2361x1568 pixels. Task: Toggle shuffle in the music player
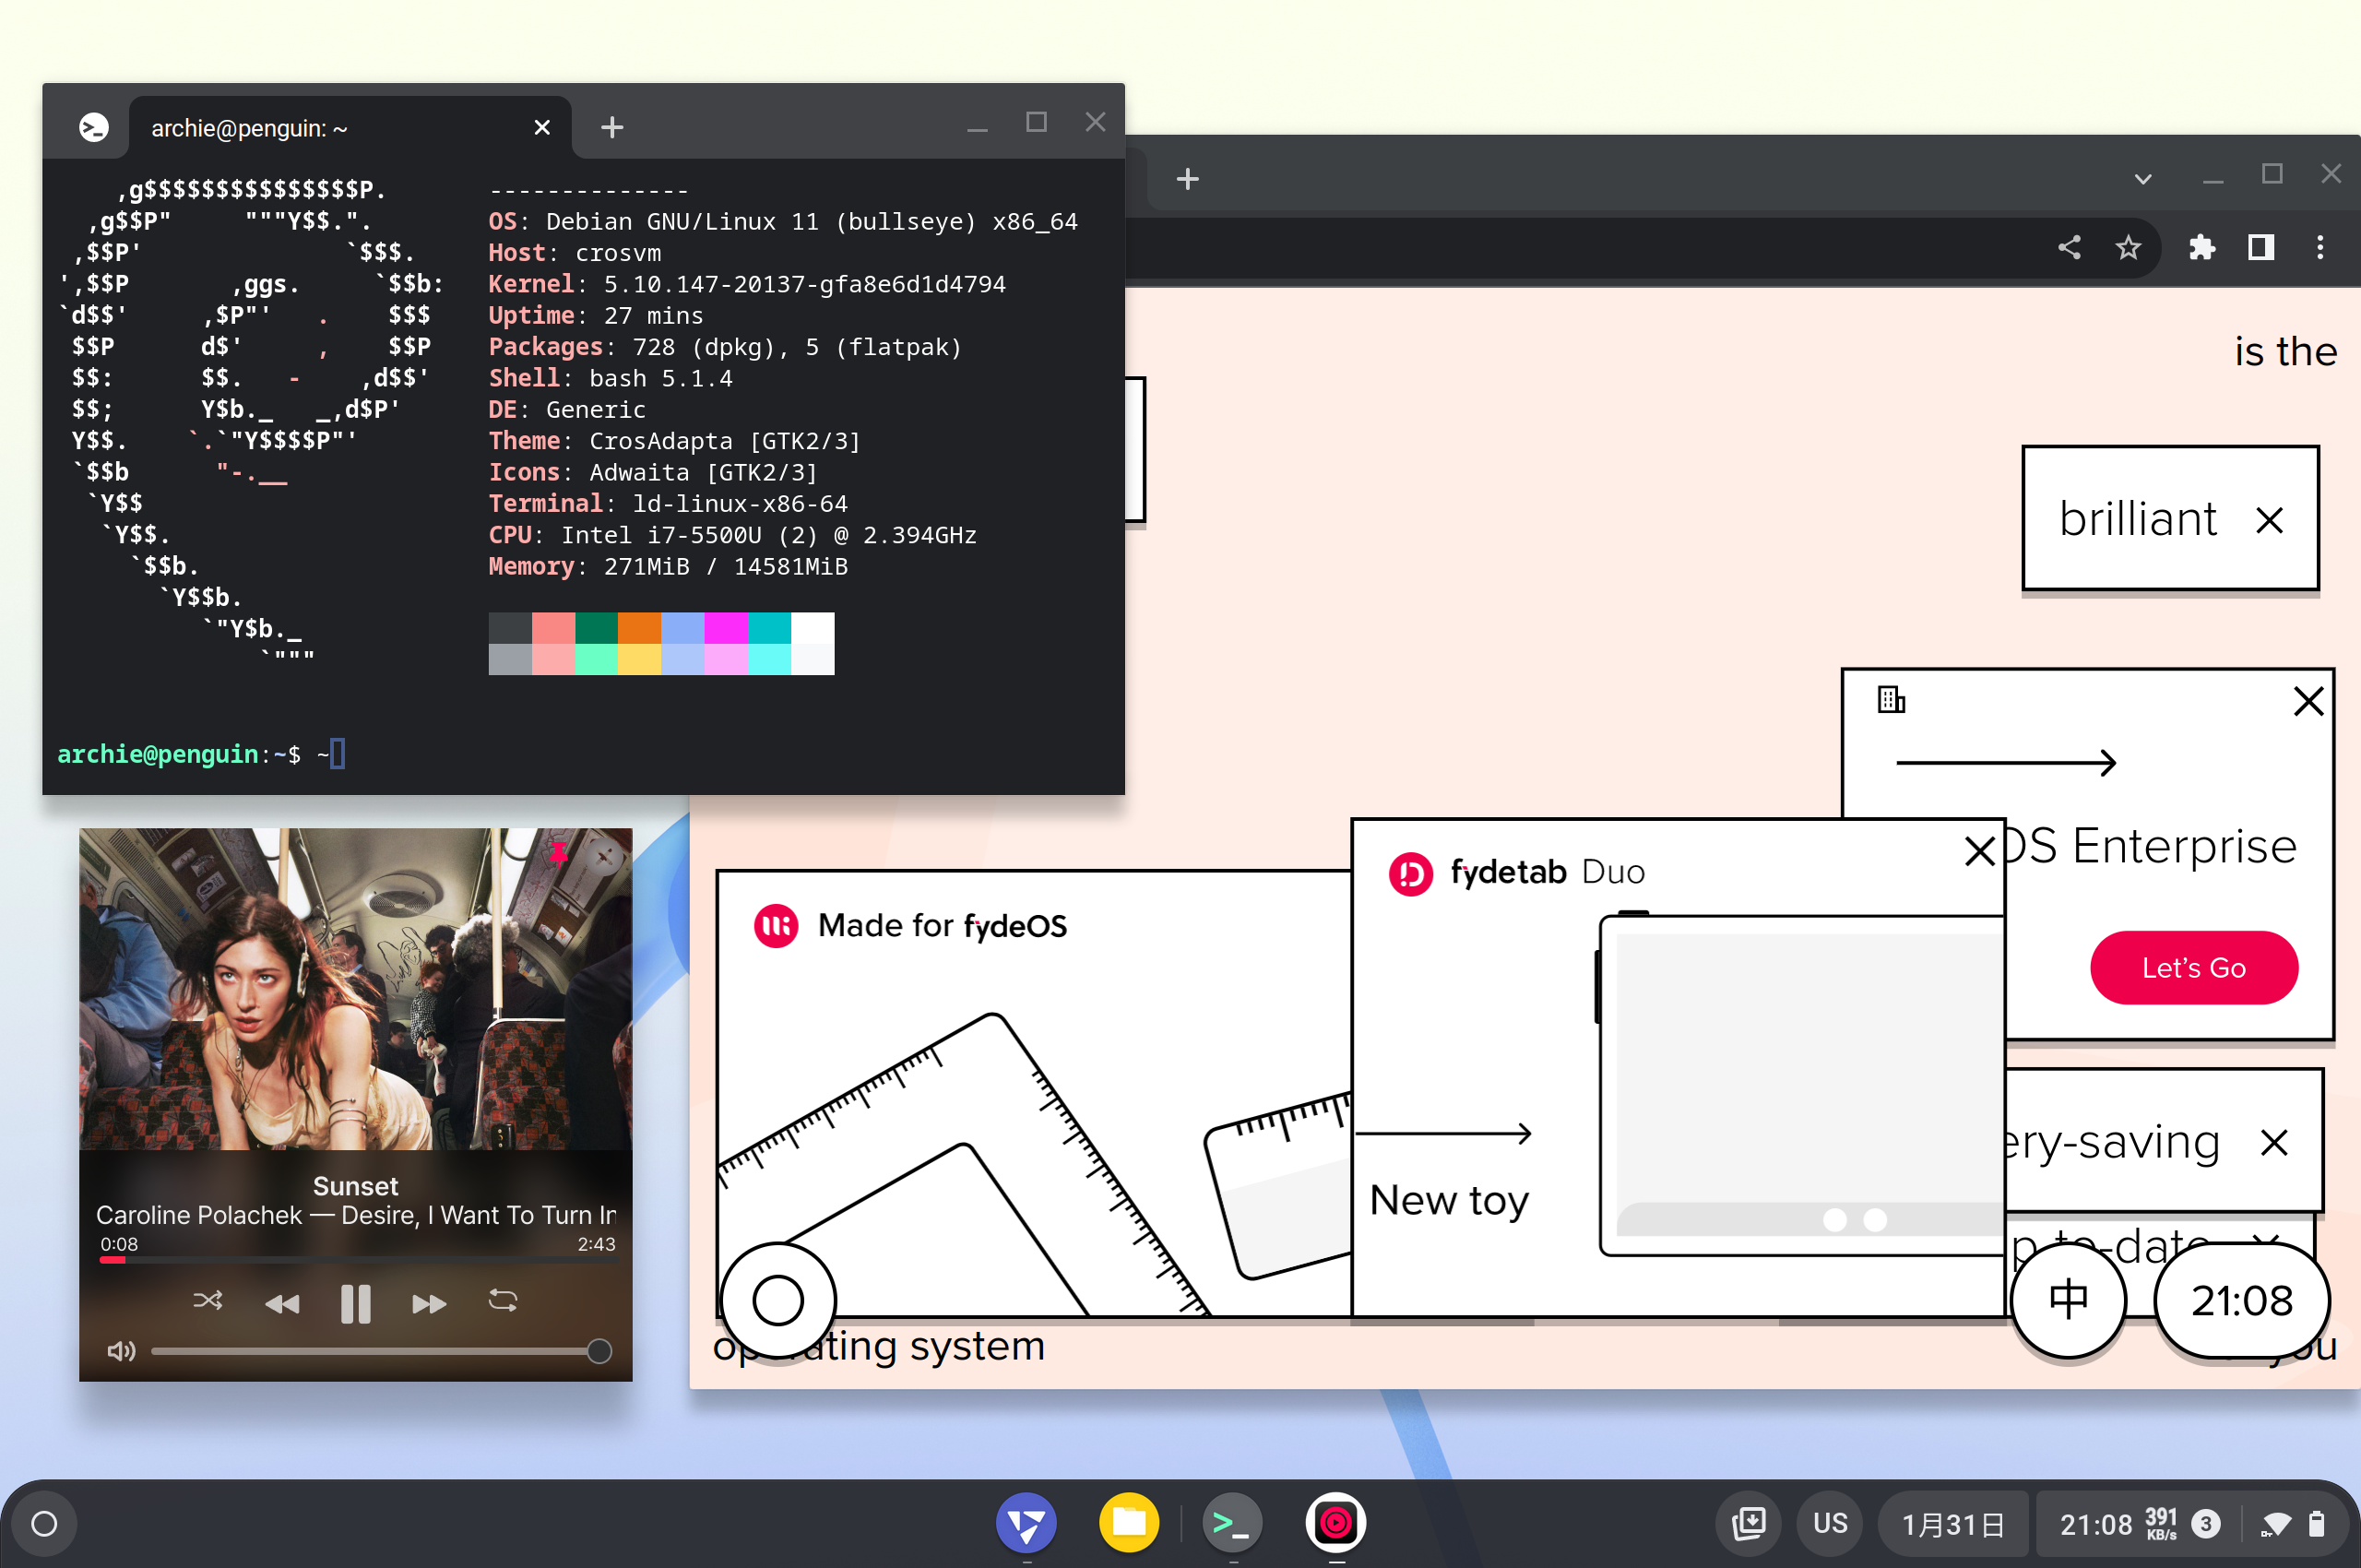(207, 1301)
